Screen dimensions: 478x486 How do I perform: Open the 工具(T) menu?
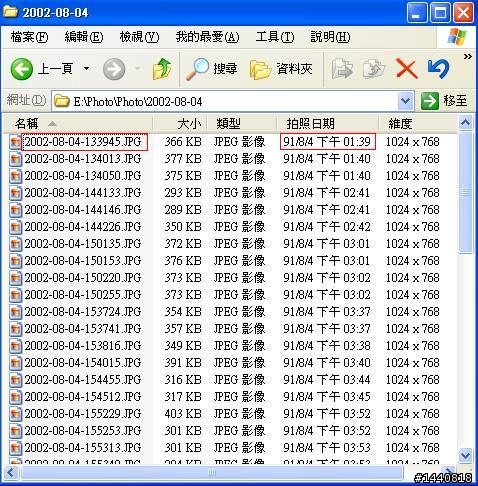pyautogui.click(x=275, y=37)
